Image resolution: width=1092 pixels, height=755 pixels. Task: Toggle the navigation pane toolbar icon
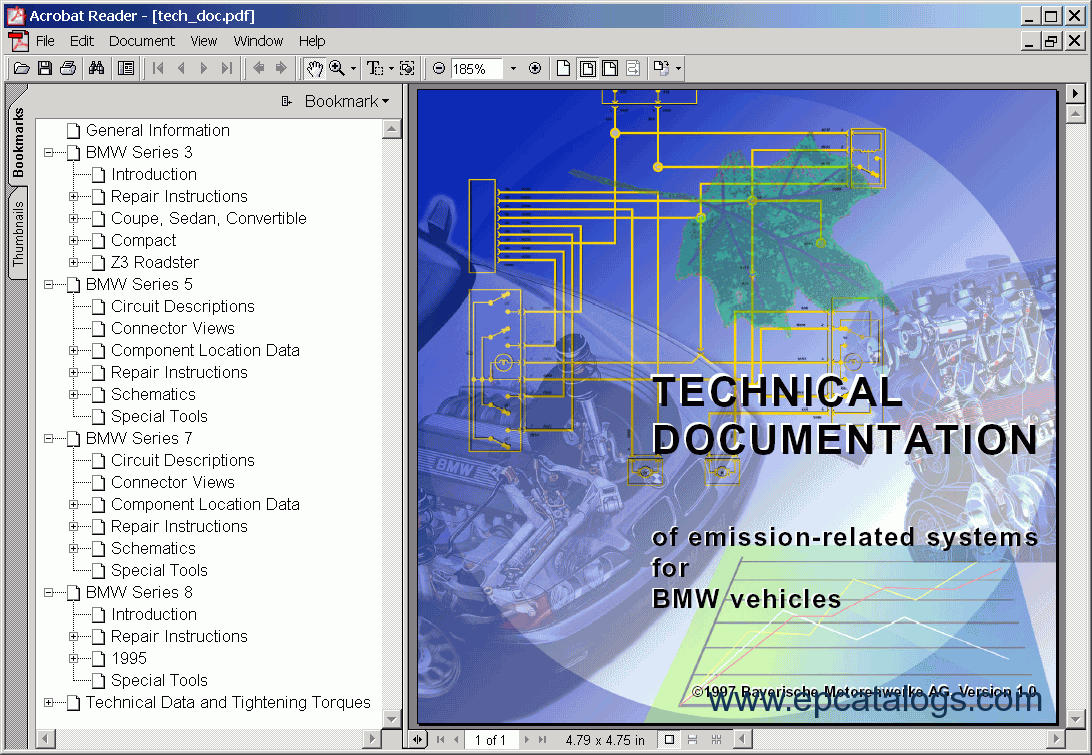point(126,68)
